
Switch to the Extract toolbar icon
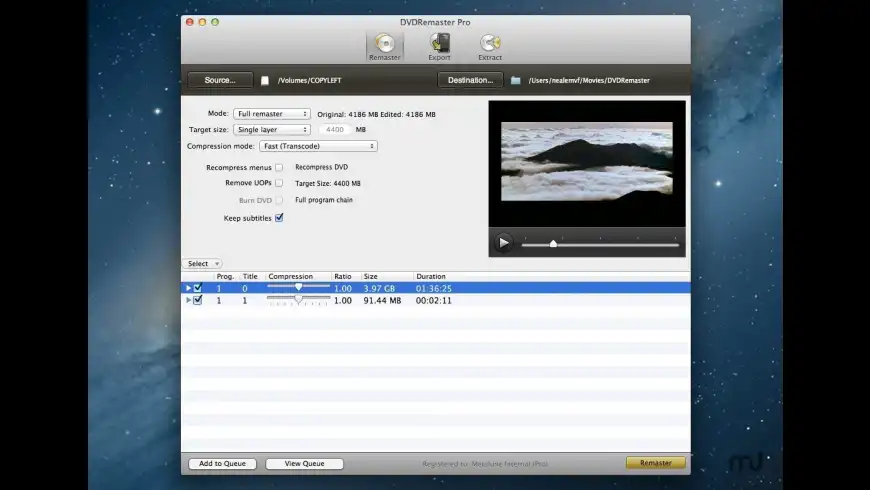click(490, 46)
